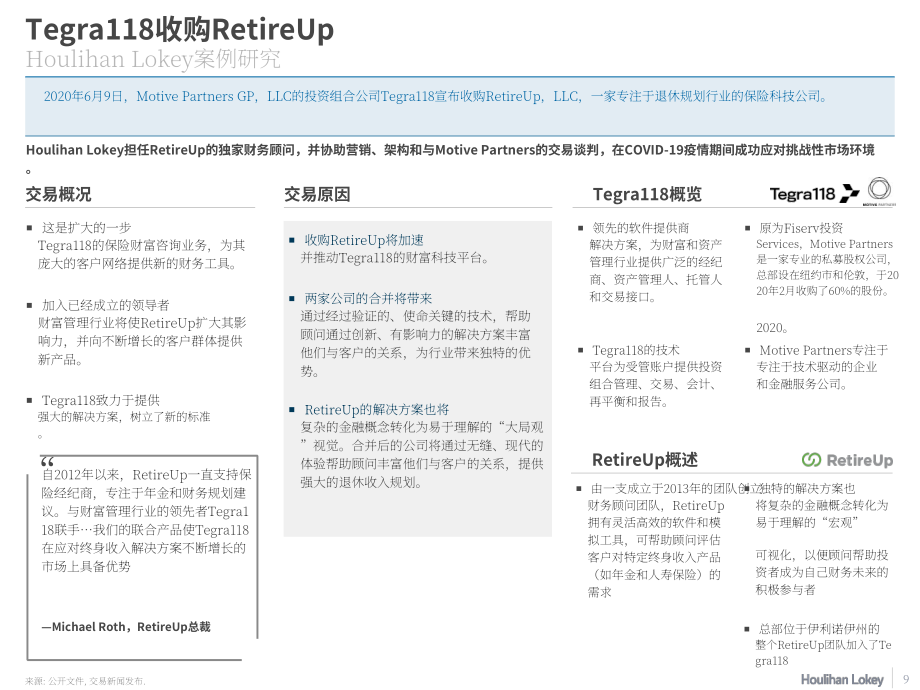Image resolution: width=920 pixels, height=690 pixels.
Task: Click the bold sentence 'Houlihan Lokey担任RetireUp的独家财务顾问'
Action: click(450, 150)
